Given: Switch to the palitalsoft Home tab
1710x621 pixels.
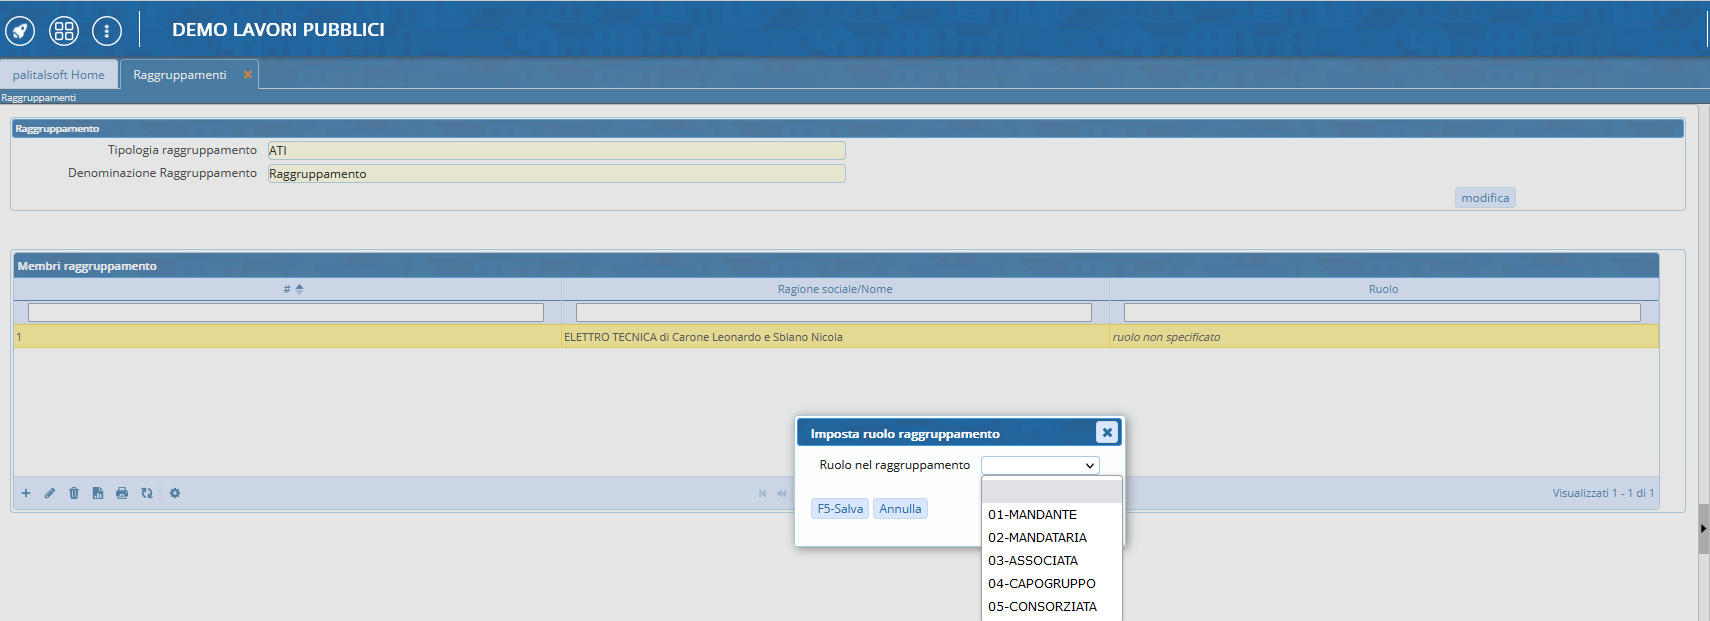Looking at the screenshot, I should (x=59, y=75).
